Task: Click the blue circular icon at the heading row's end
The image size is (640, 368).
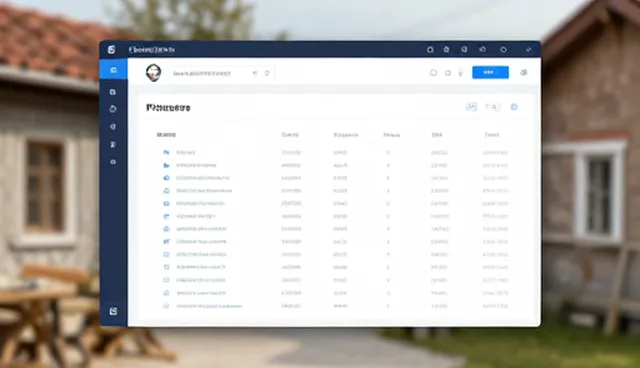Action: point(514,107)
